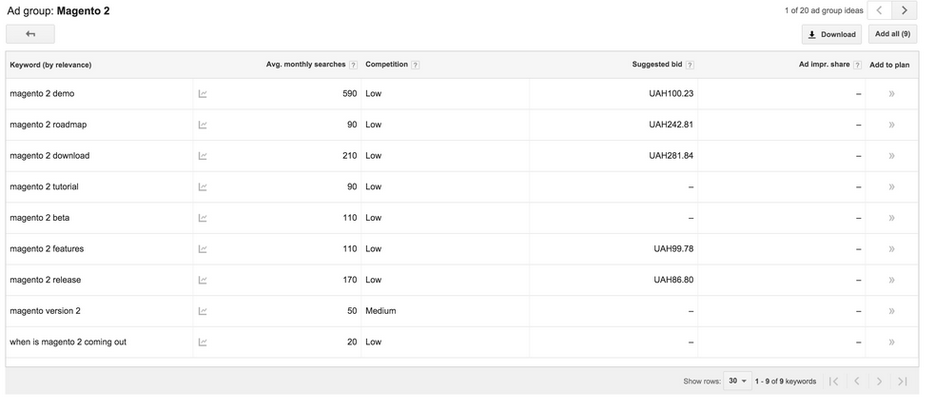Viewport: 927px width, 399px height.
Task: Go to previous page of keywords
Action: coord(856,381)
